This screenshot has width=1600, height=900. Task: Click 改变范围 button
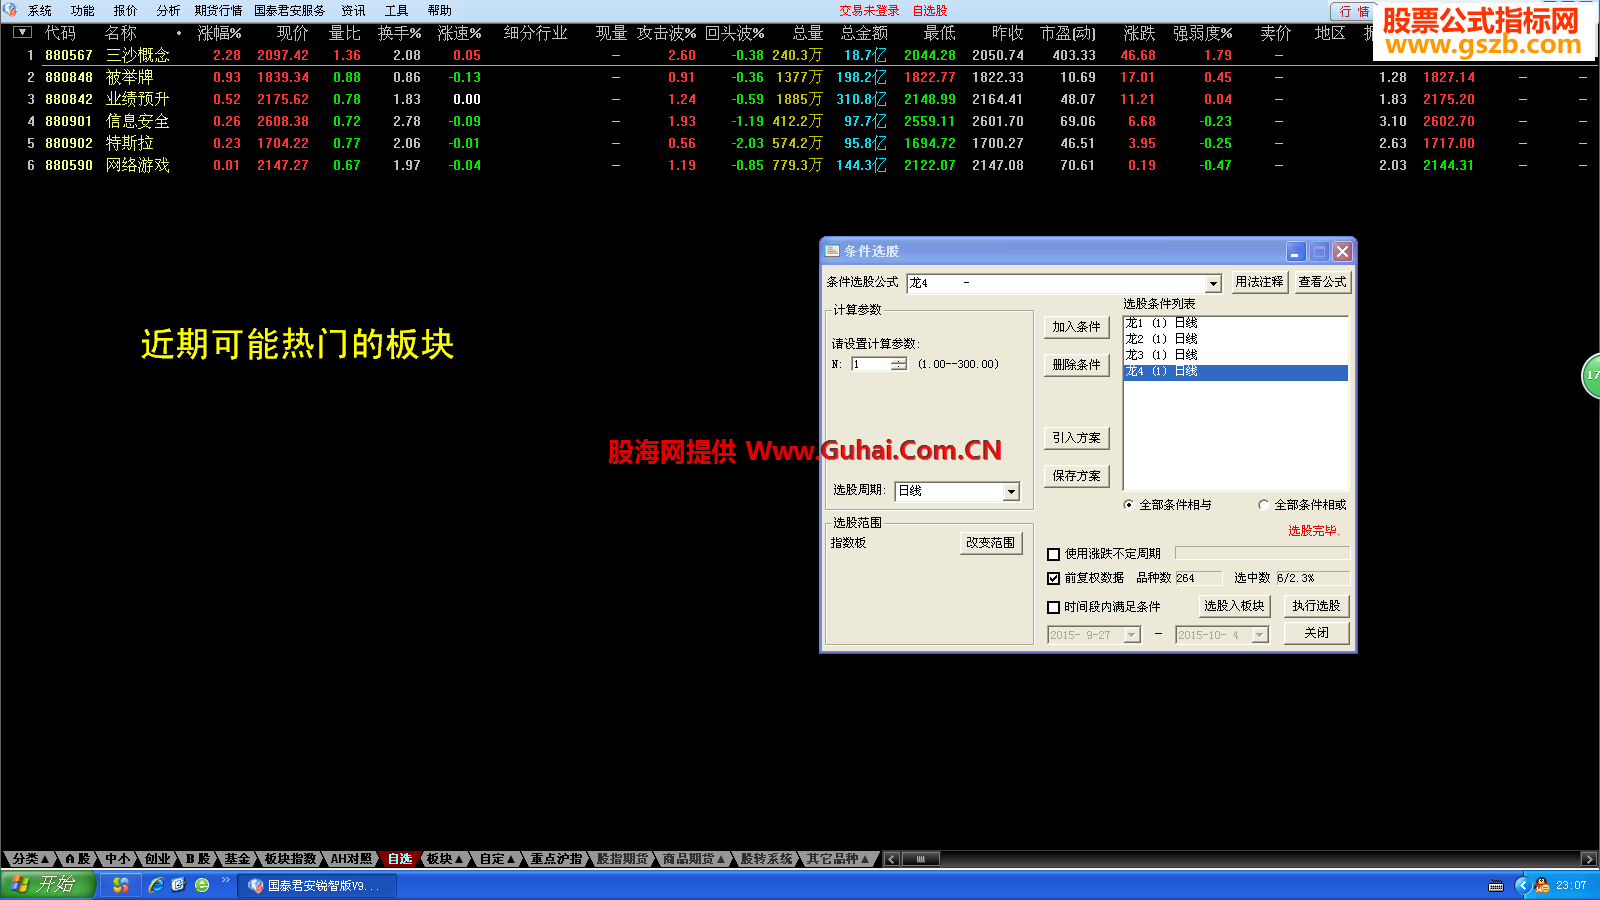990,543
